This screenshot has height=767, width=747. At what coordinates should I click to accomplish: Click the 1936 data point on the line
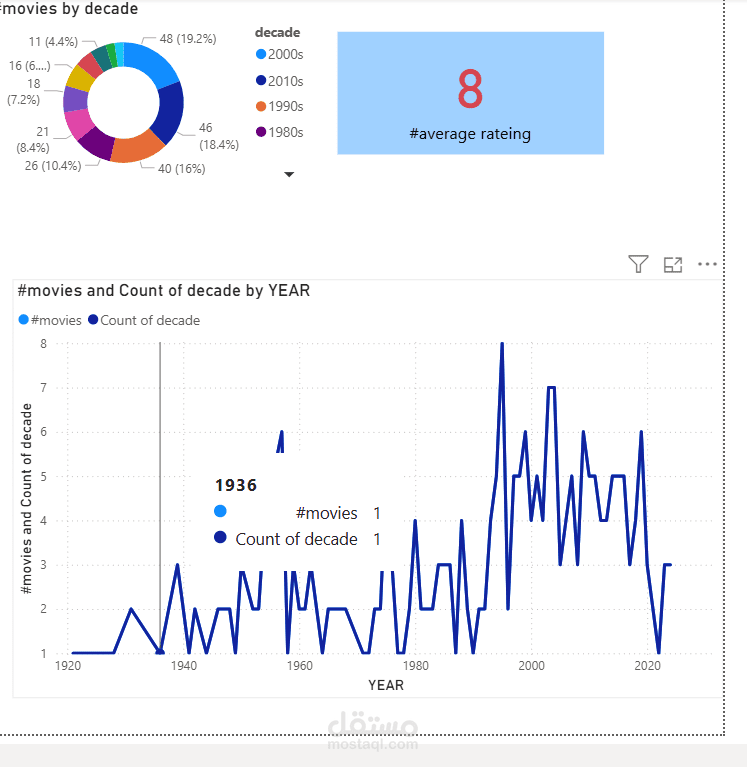click(x=160, y=652)
